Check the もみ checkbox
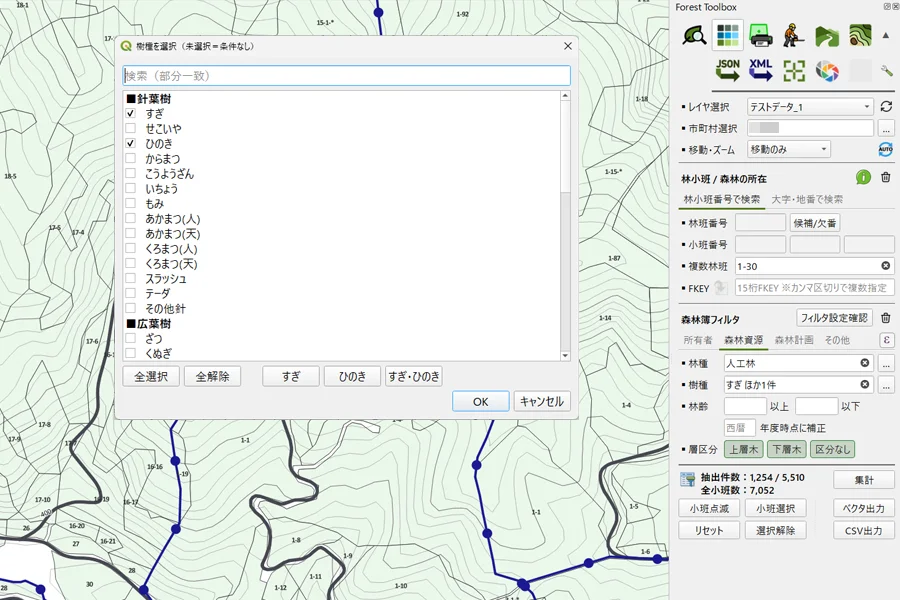Viewport: 900px width, 600px height. tap(131, 203)
